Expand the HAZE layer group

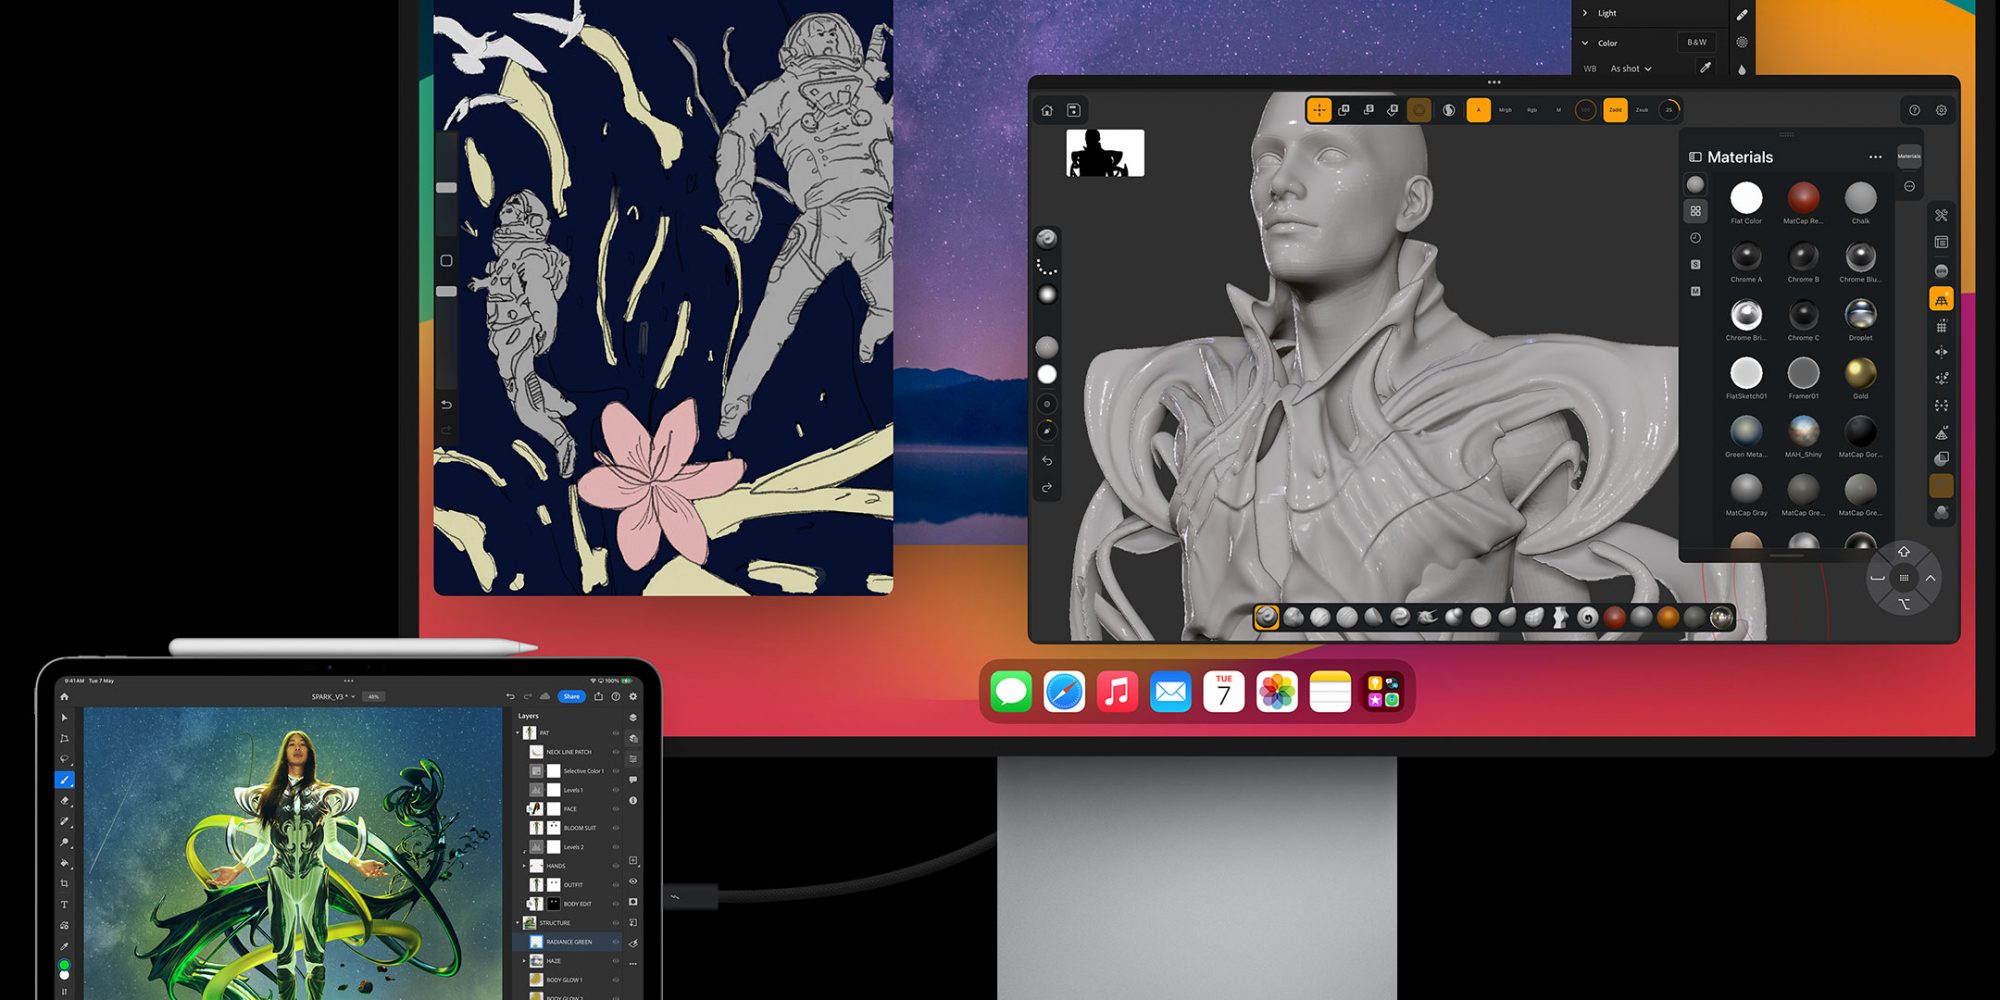pyautogui.click(x=524, y=961)
